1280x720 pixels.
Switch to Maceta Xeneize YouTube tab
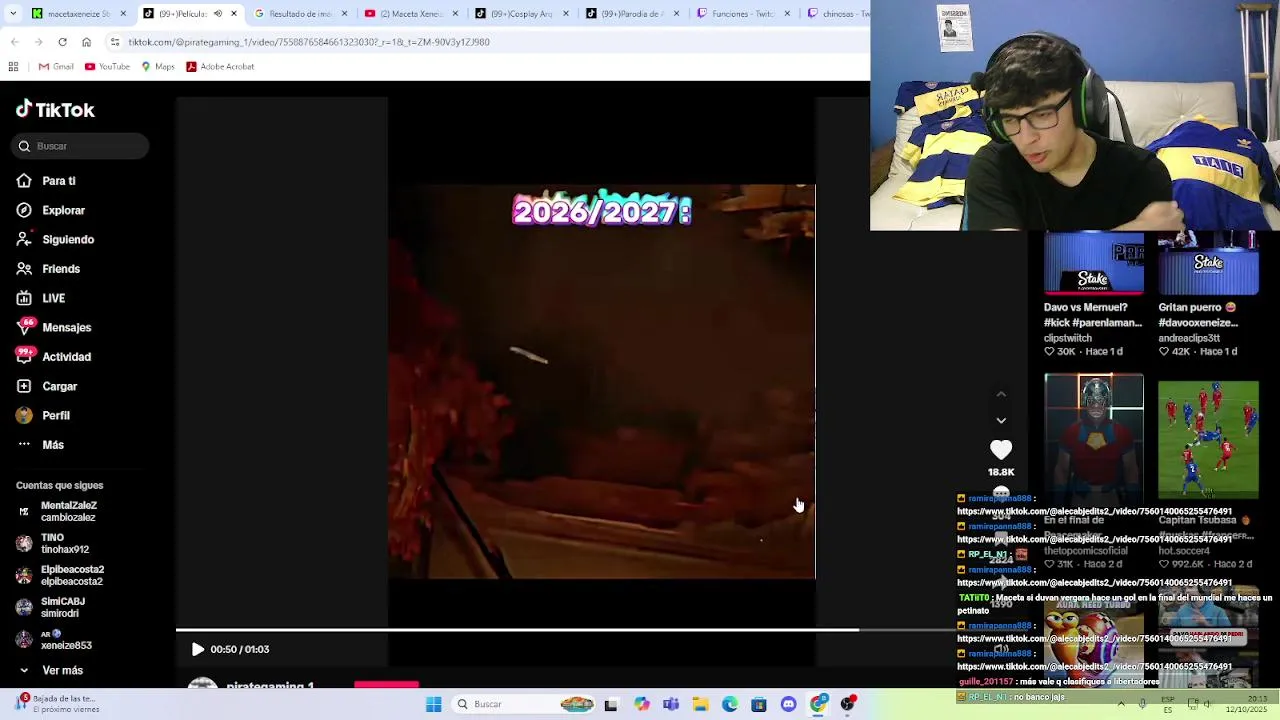pyautogui.click(x=410, y=13)
